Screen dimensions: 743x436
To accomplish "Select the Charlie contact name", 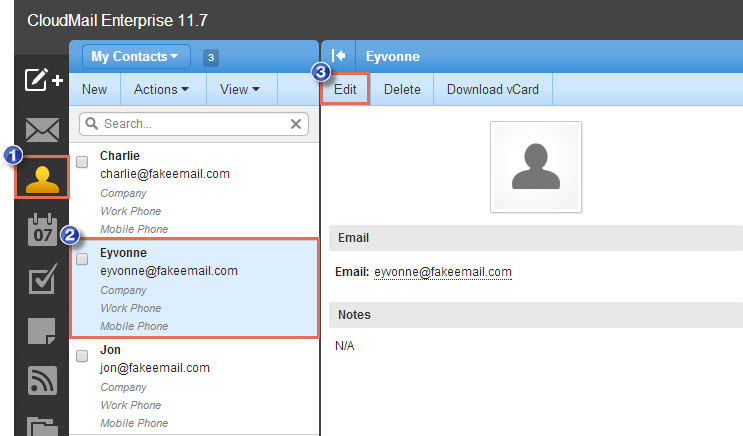I will click(x=120, y=156).
